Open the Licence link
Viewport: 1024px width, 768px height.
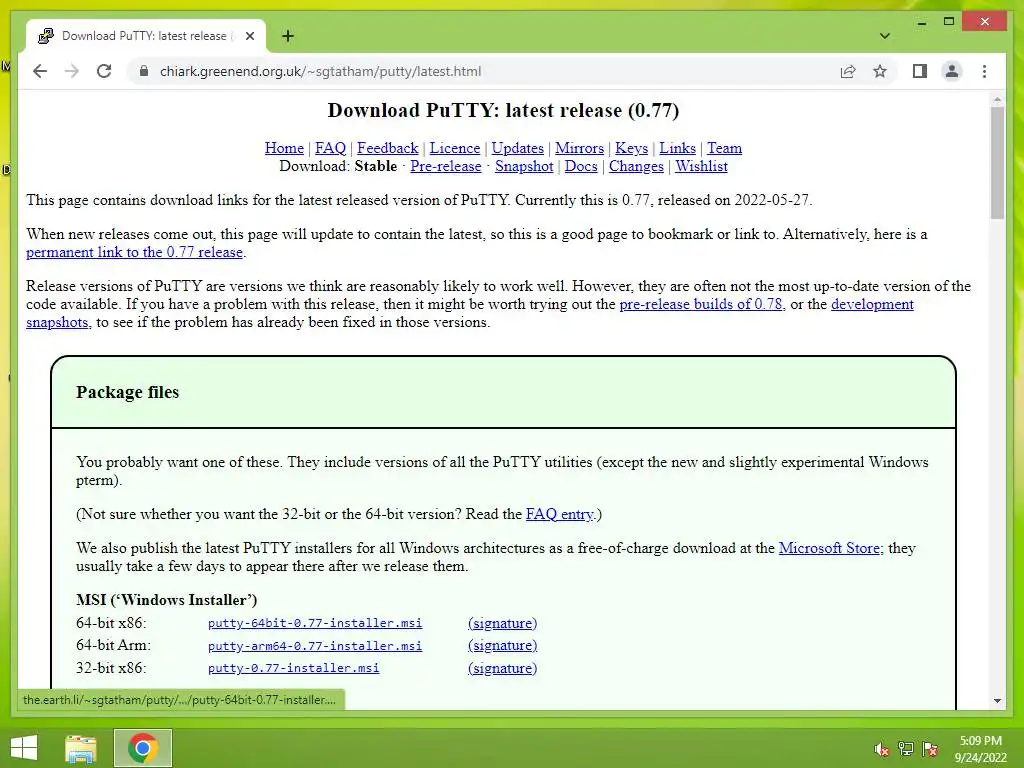tap(455, 148)
